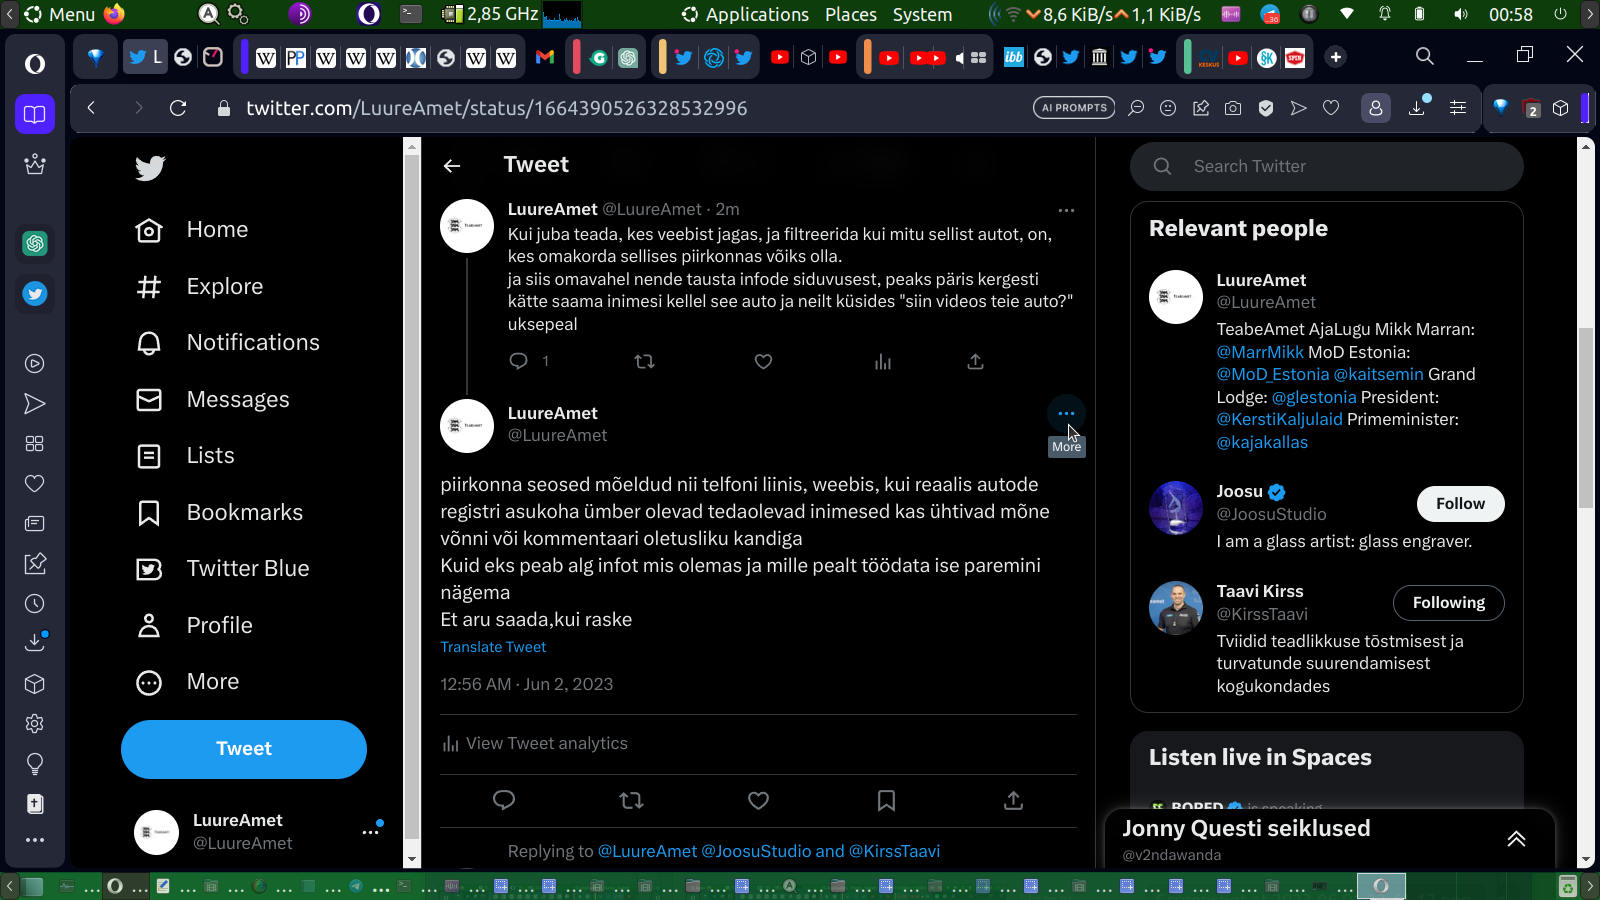The height and width of the screenshot is (900, 1600).
Task: Follow Joosu
Action: point(1461,504)
